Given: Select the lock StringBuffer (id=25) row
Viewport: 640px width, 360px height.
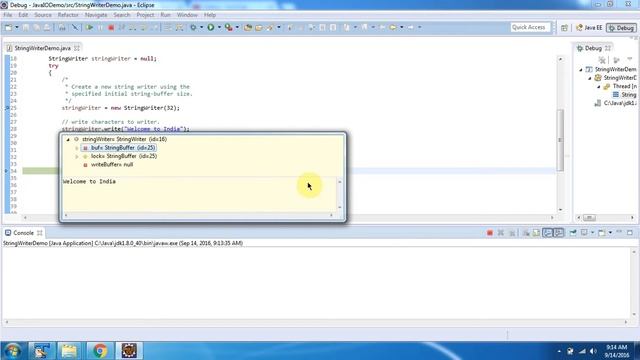Looking at the screenshot, I should 120,156.
